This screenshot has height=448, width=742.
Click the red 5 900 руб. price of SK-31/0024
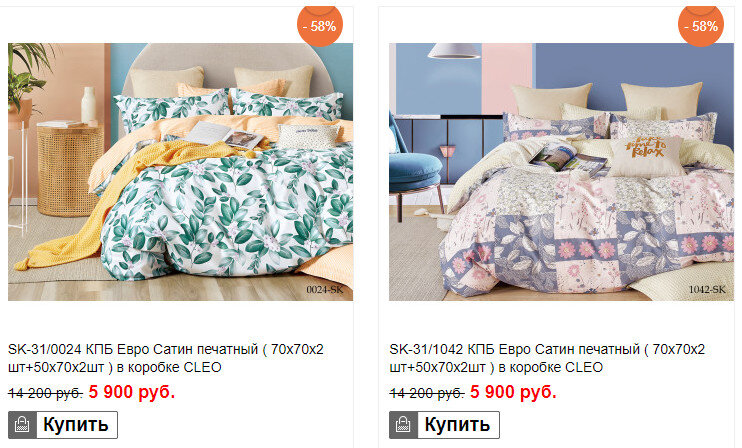132,392
